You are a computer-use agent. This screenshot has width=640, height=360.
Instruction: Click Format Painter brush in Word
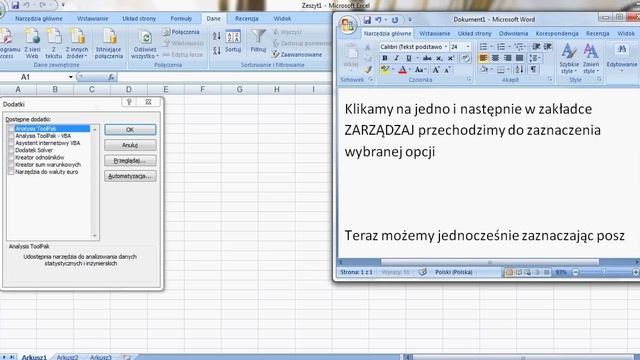point(368,70)
